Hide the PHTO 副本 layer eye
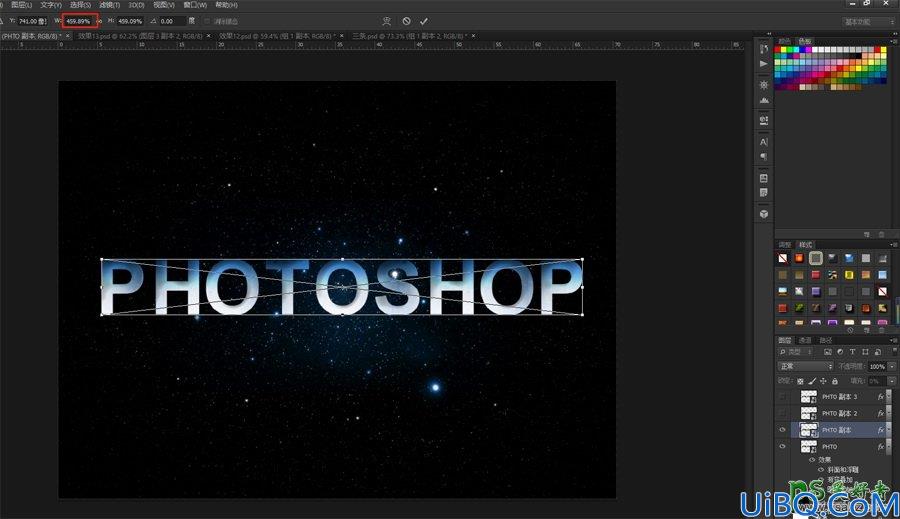Screen dimensions: 900x519 pos(783,429)
